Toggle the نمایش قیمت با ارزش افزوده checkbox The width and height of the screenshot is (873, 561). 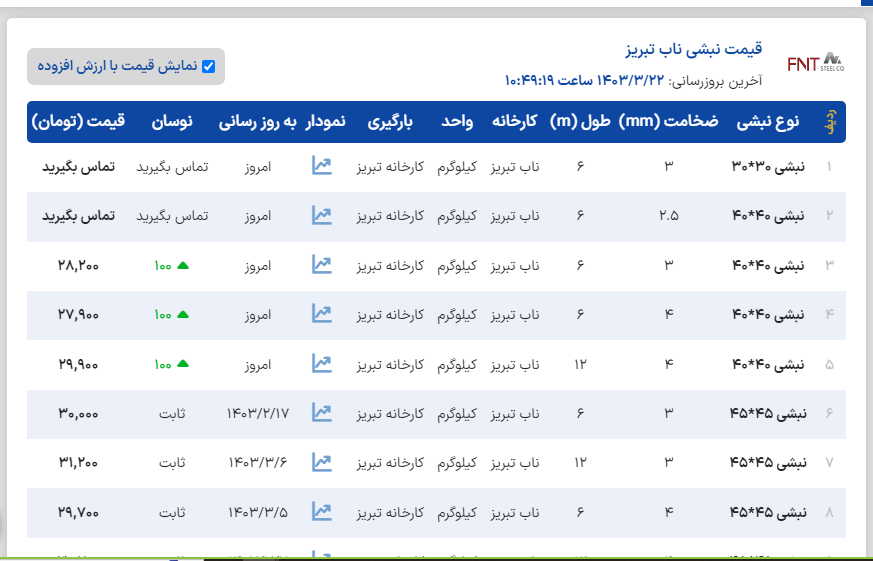[208, 67]
